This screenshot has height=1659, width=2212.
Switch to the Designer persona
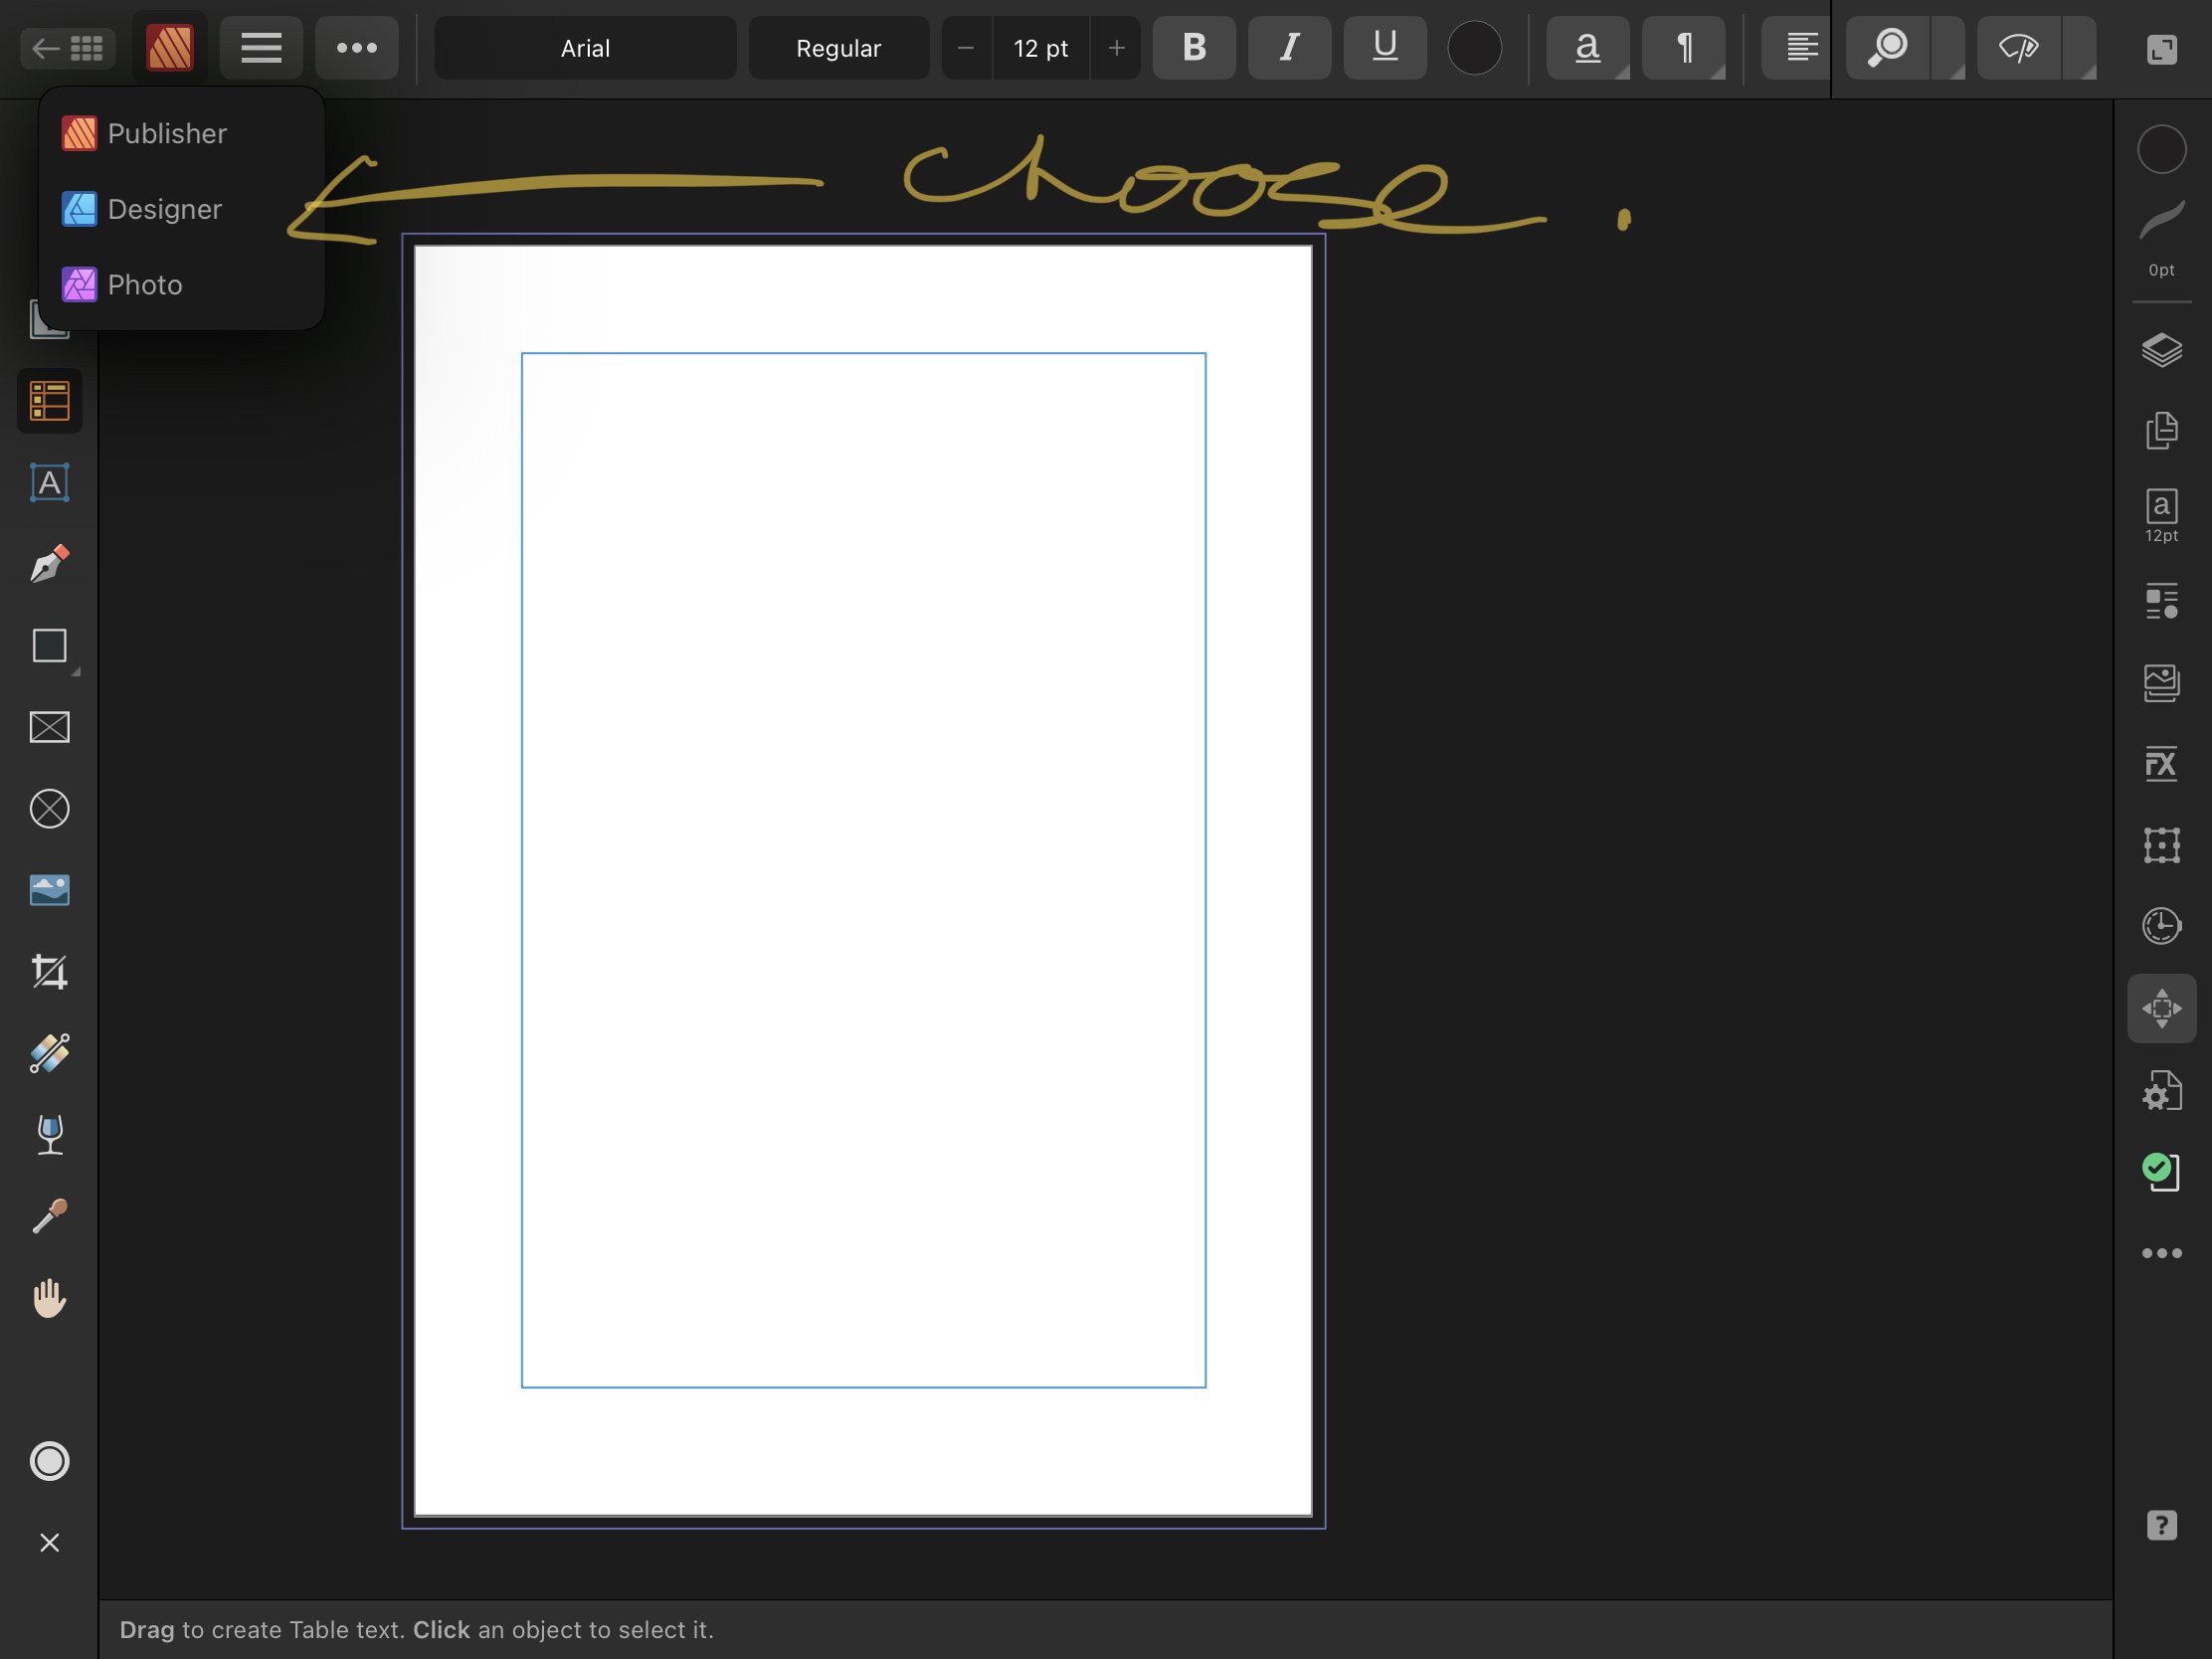164,209
